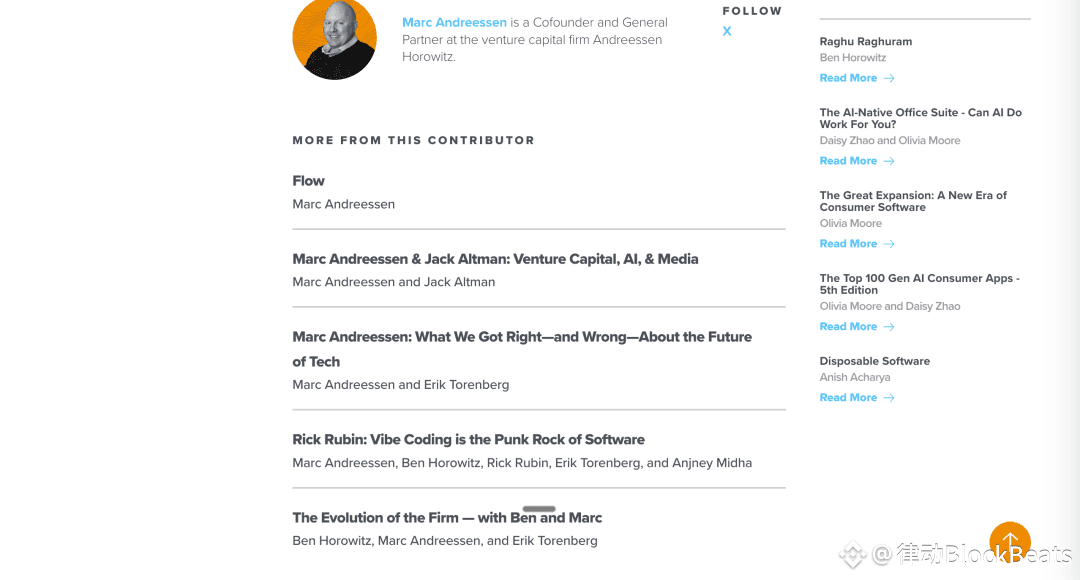
Task: Open the Disposable Software sidebar headline
Action: pyautogui.click(x=874, y=361)
